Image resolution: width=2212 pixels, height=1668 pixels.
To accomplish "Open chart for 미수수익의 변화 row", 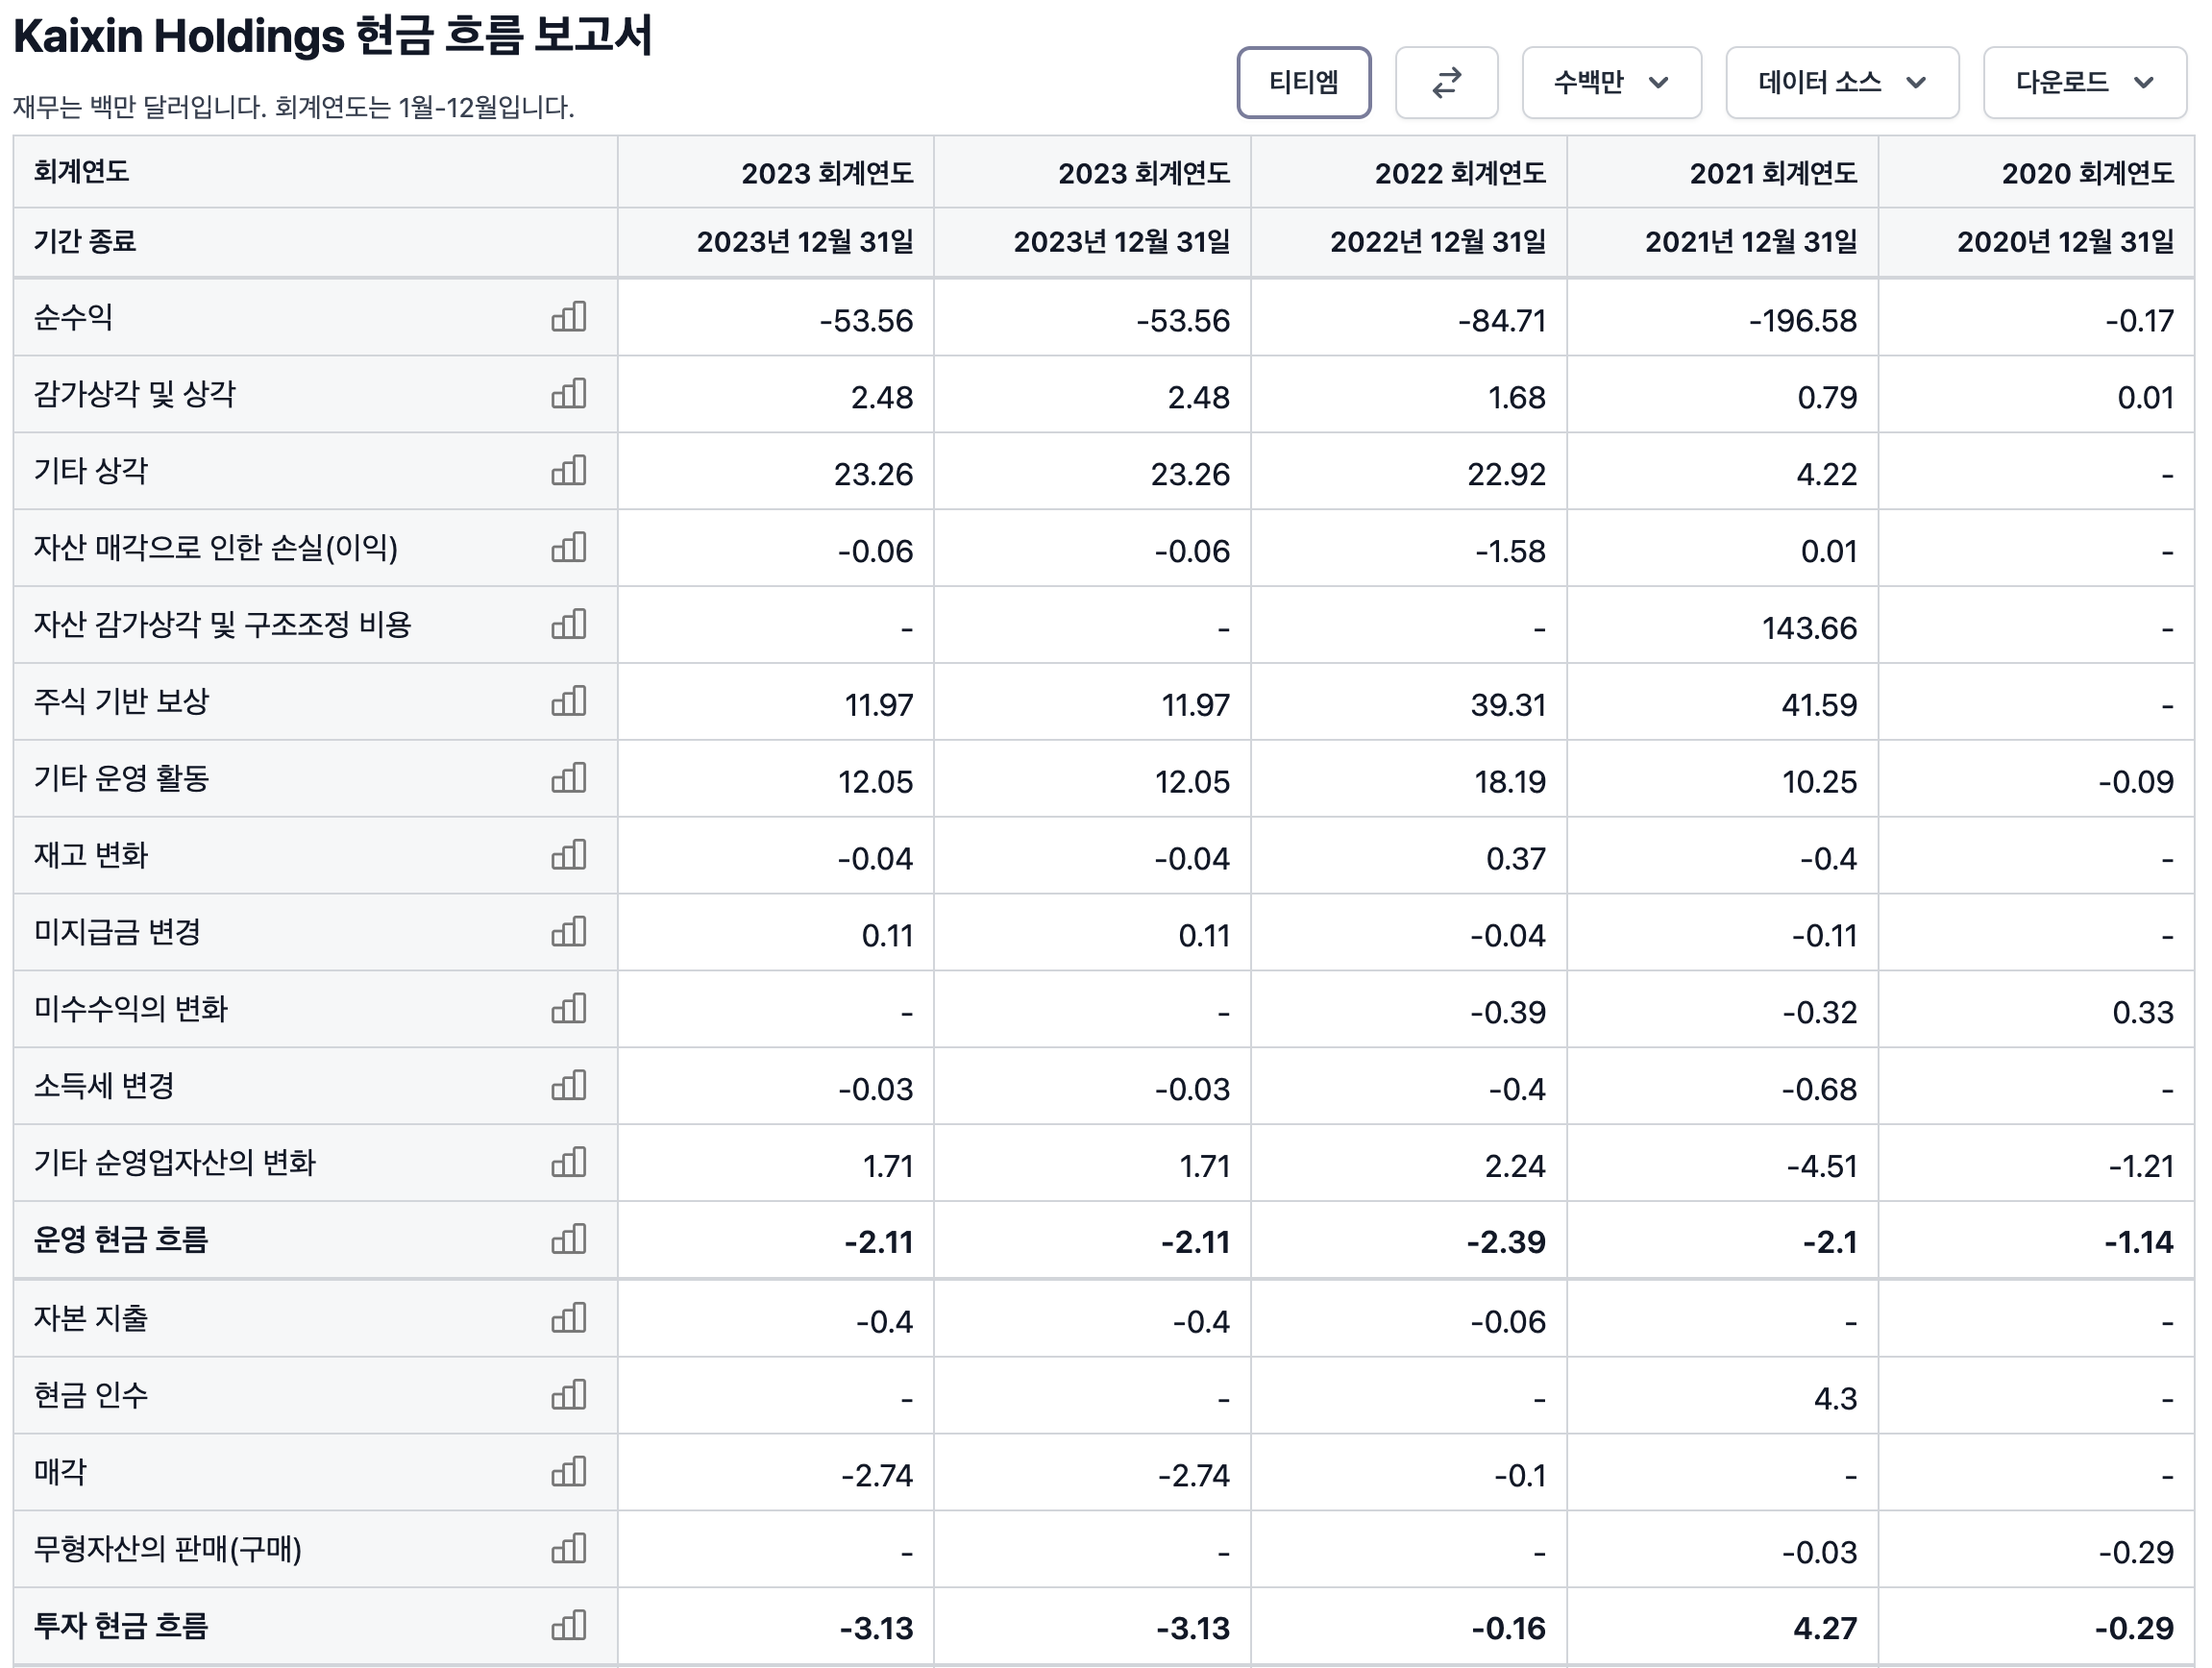I will tap(568, 1009).
